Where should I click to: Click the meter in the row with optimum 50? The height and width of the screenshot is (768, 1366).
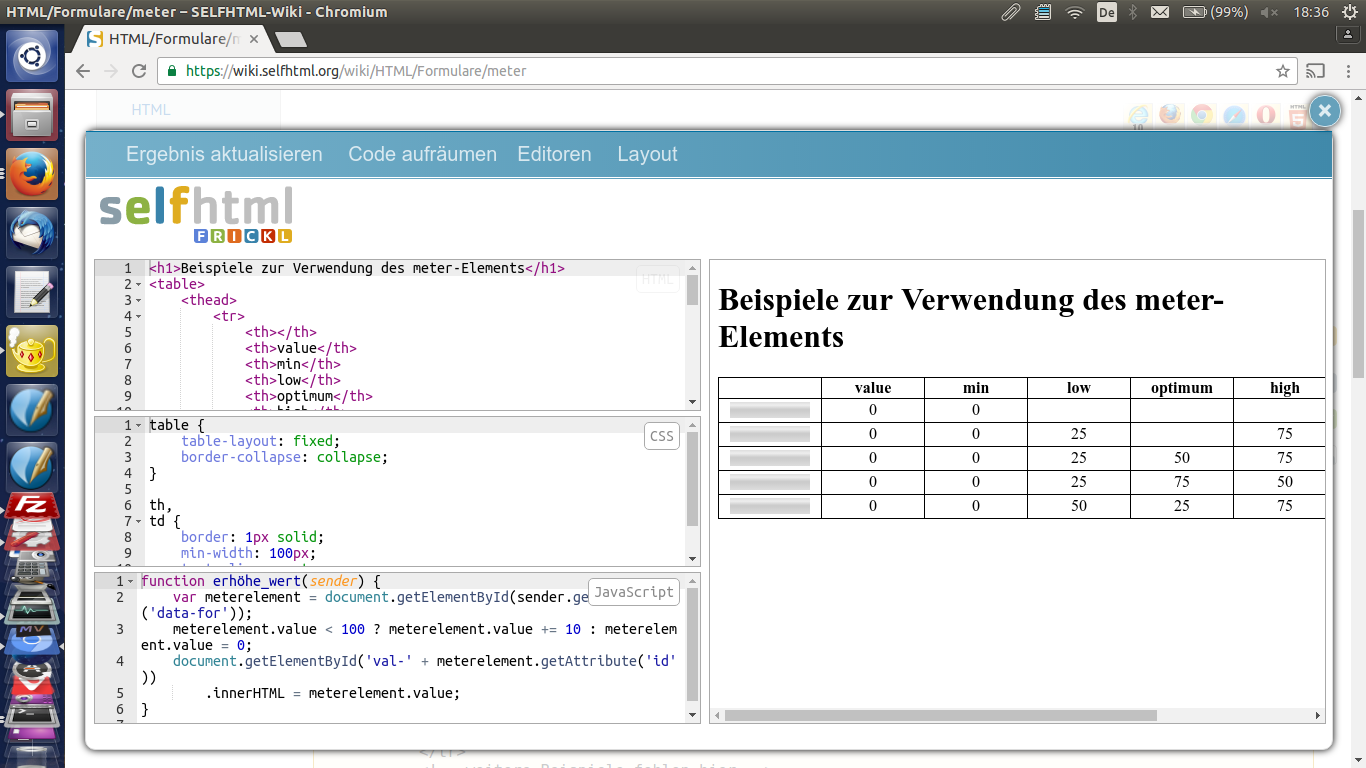click(x=770, y=458)
